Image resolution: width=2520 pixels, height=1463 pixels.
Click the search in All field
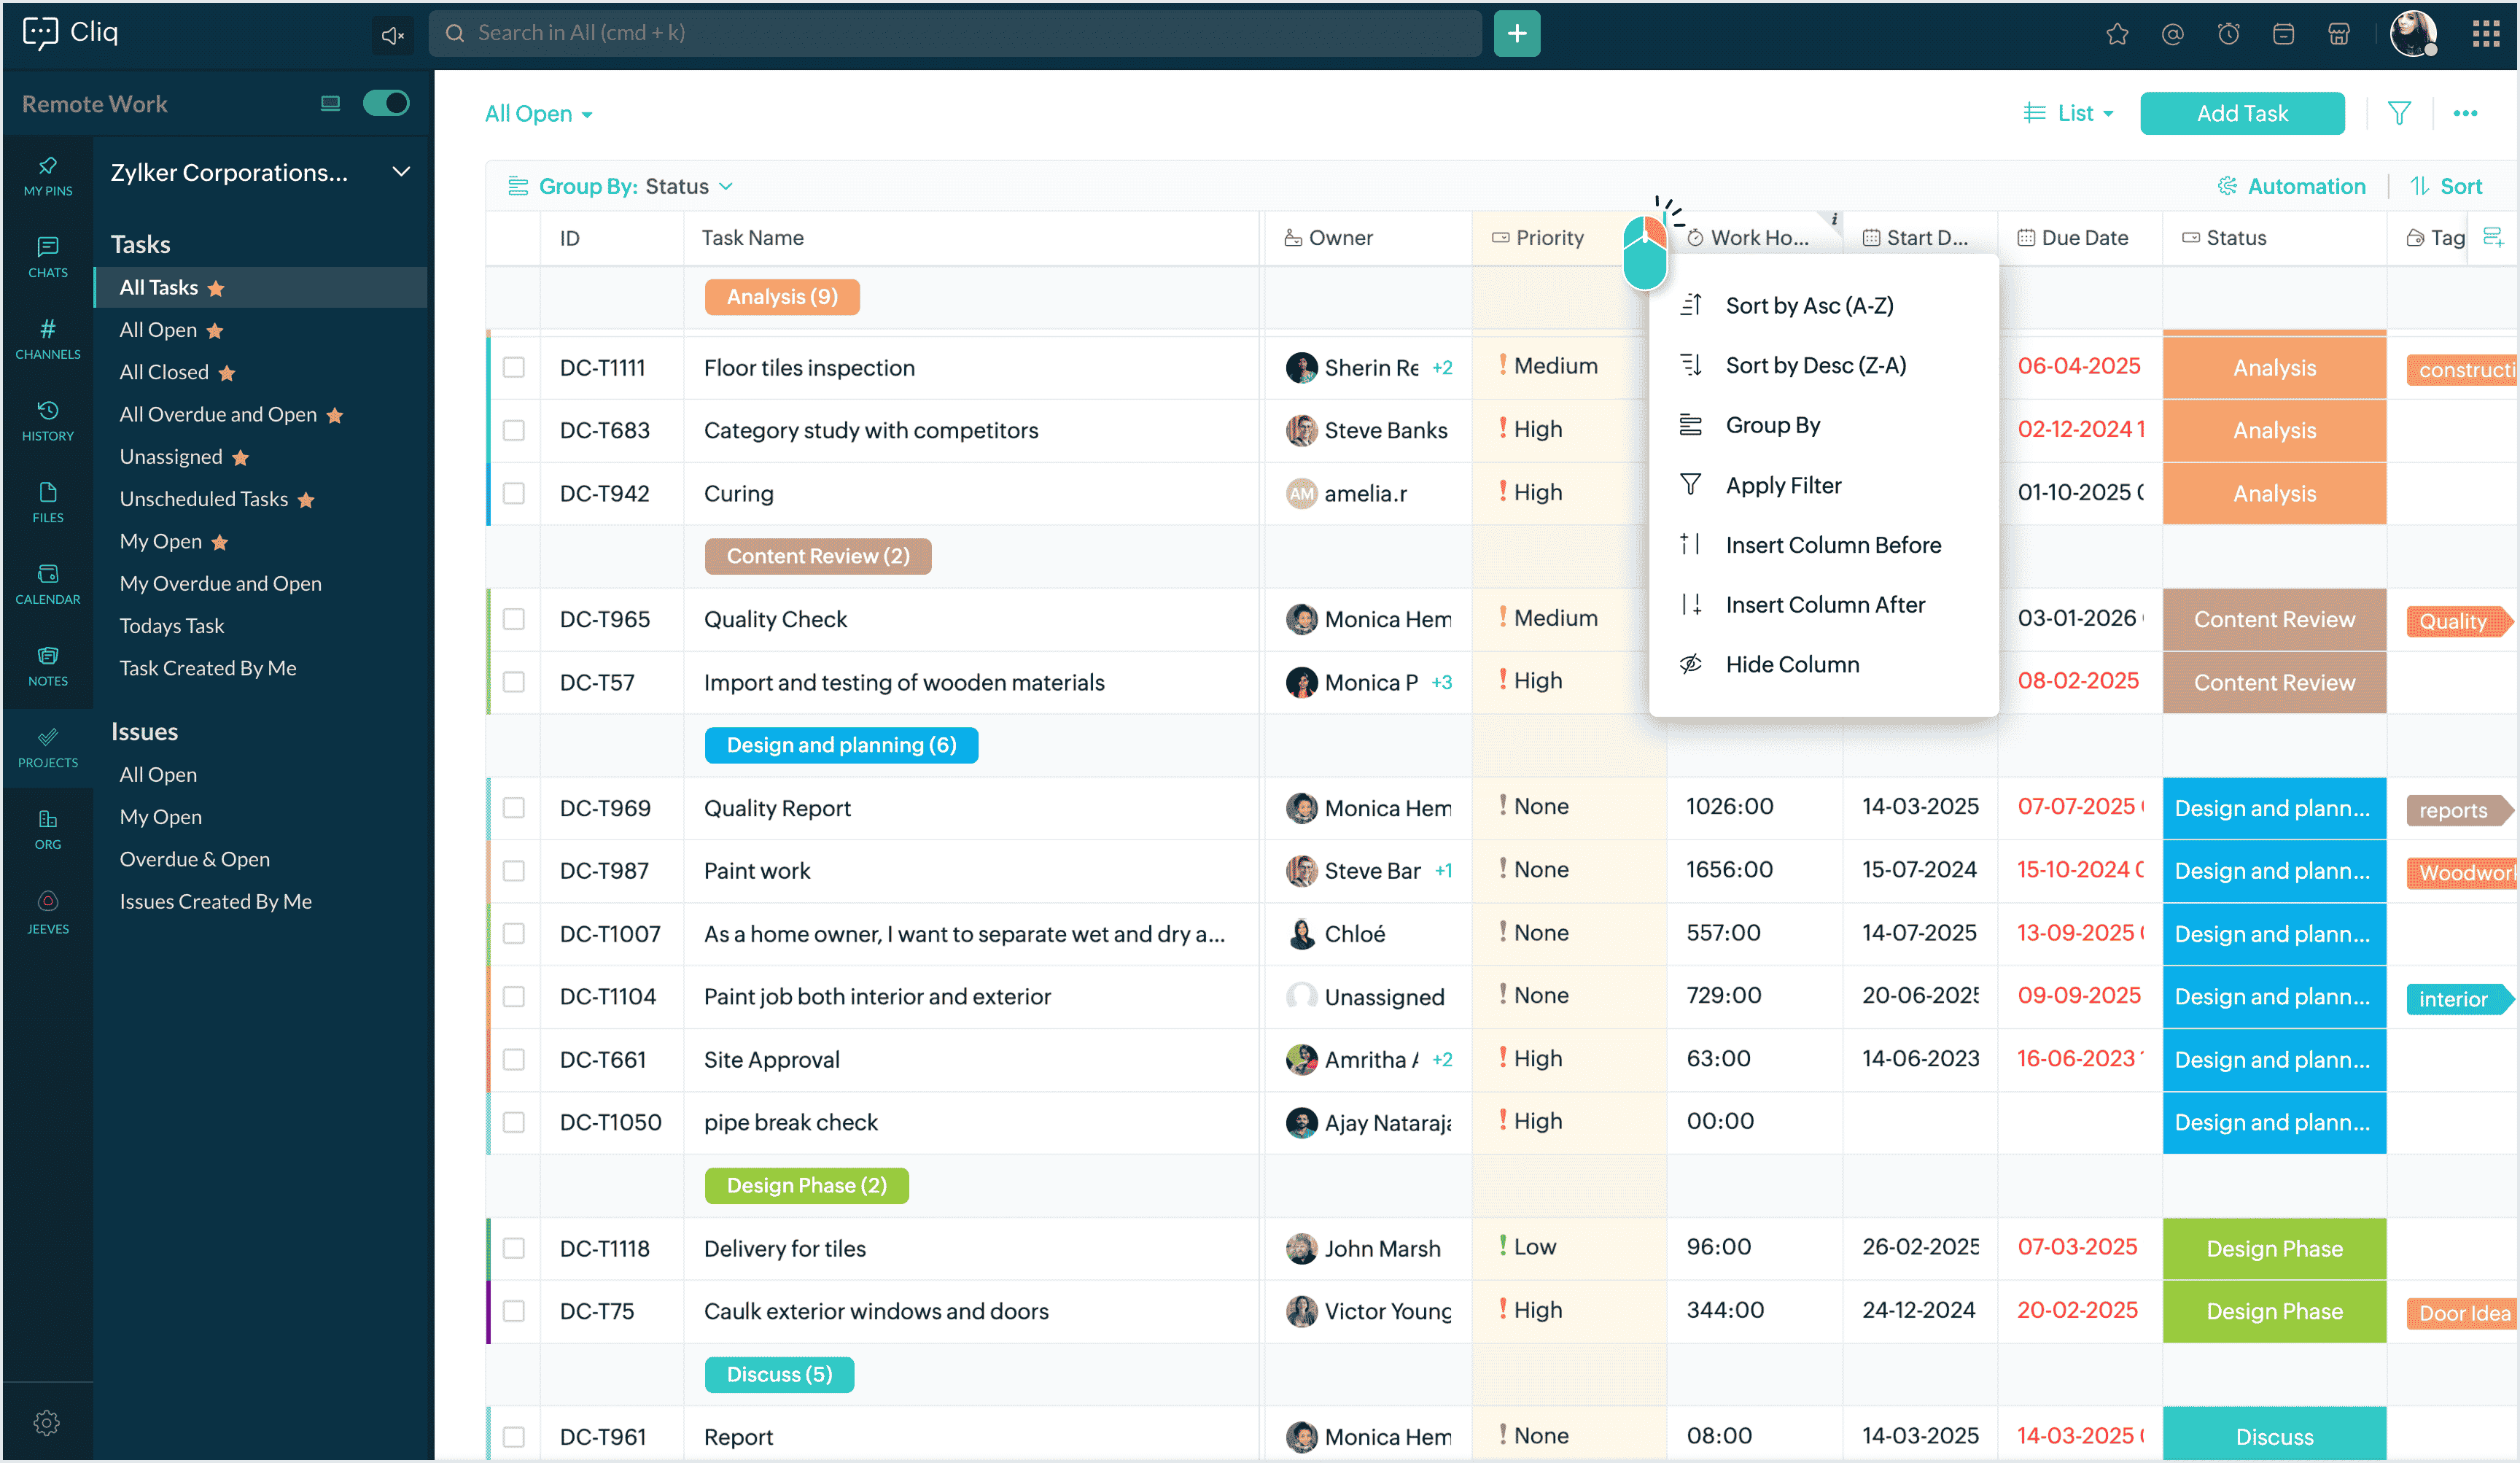(955, 33)
